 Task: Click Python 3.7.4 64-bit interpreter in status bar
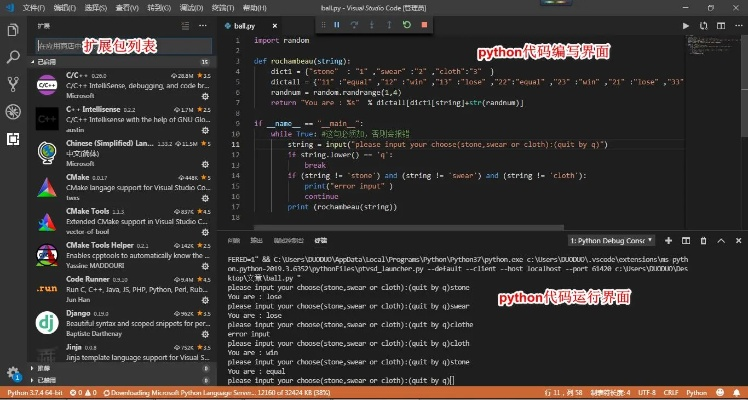point(36,393)
